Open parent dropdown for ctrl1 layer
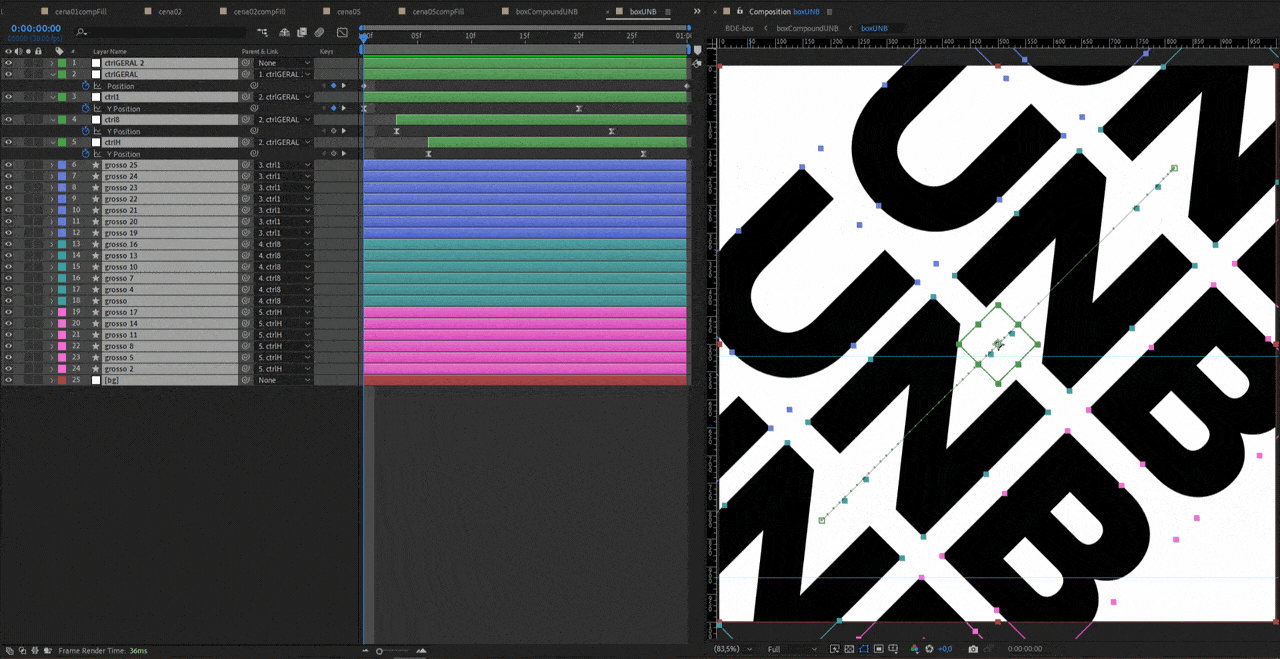This screenshot has height=659, width=1280. click(x=284, y=97)
